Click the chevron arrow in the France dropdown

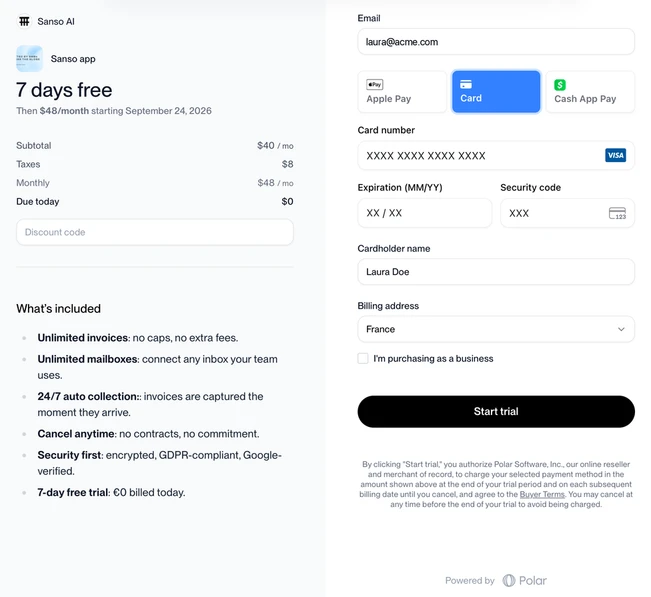click(x=621, y=329)
